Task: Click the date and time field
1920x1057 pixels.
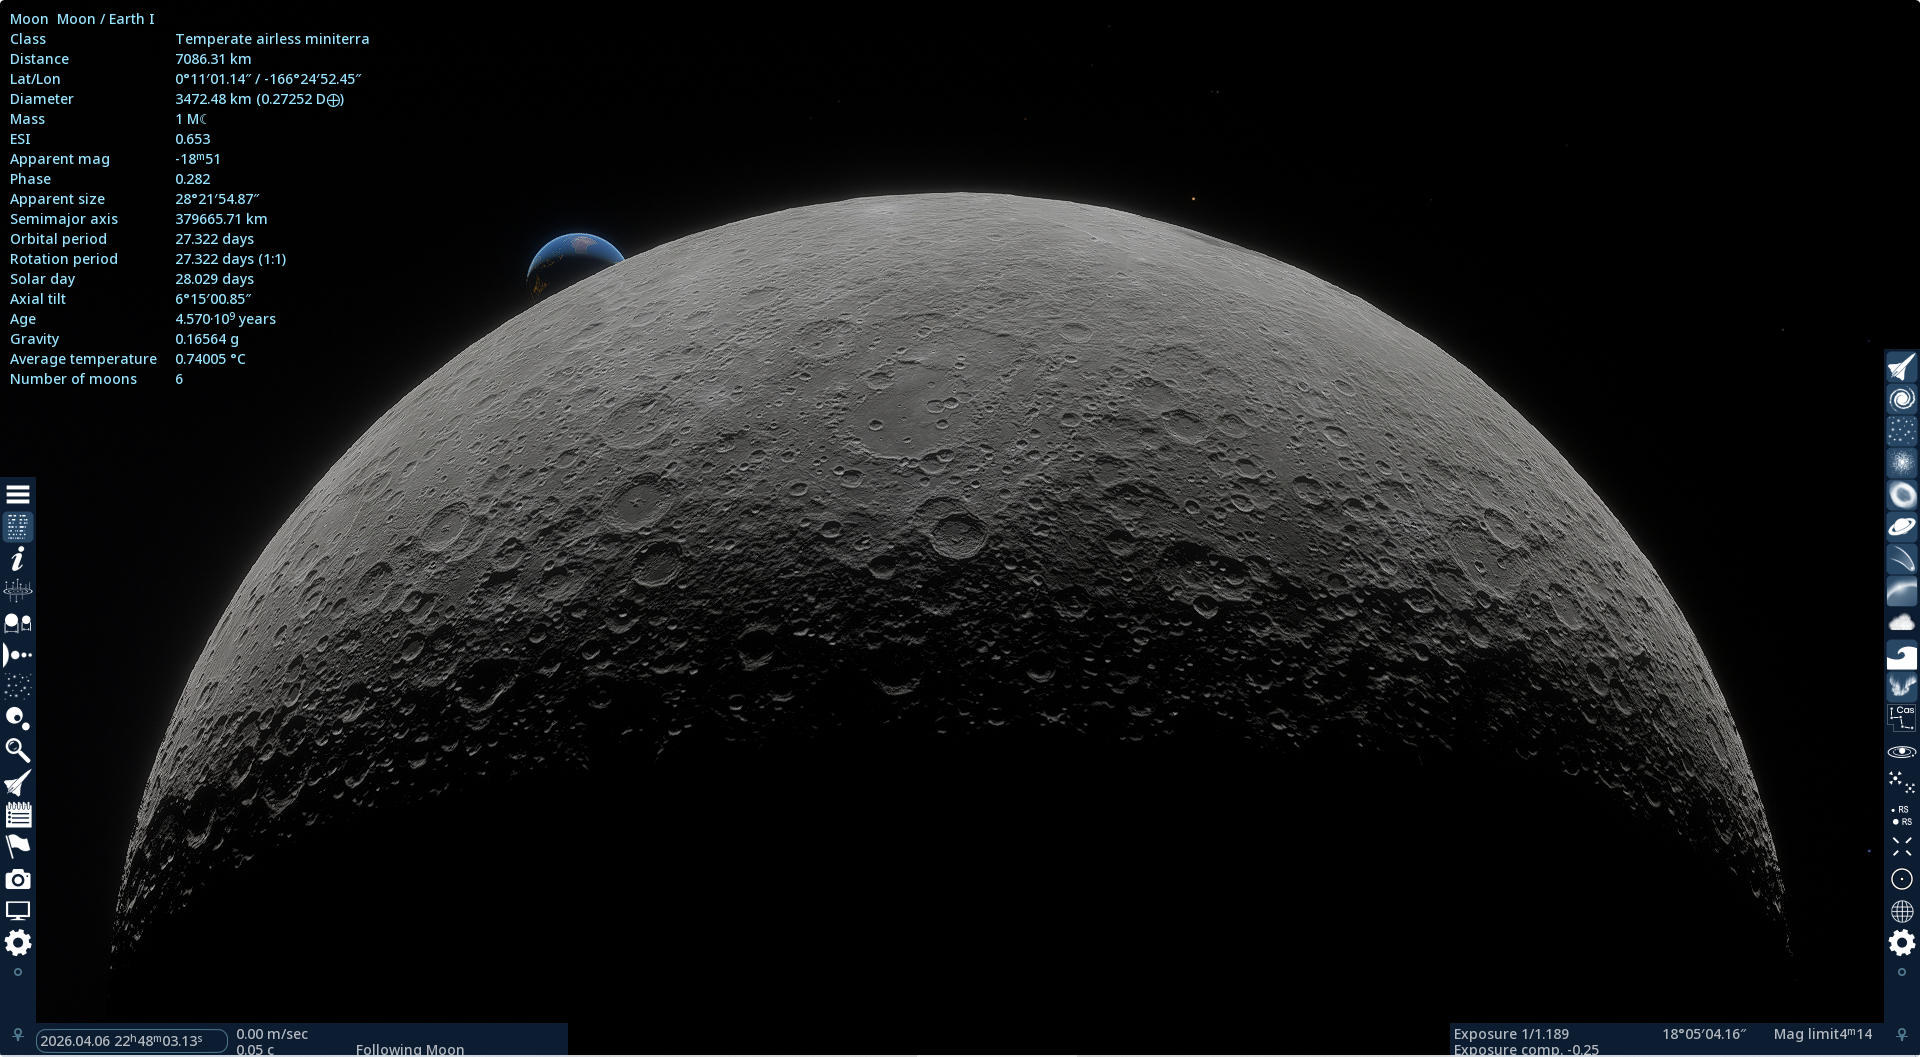Action: [x=131, y=1041]
